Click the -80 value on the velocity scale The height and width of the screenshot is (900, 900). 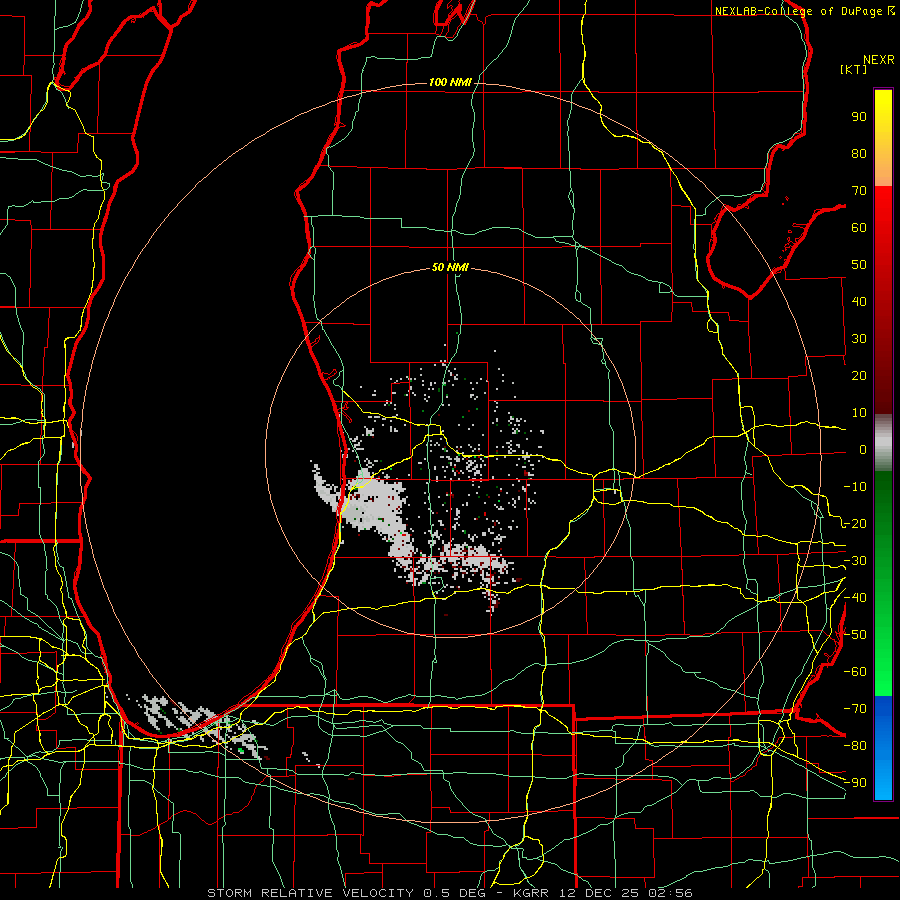point(855,746)
